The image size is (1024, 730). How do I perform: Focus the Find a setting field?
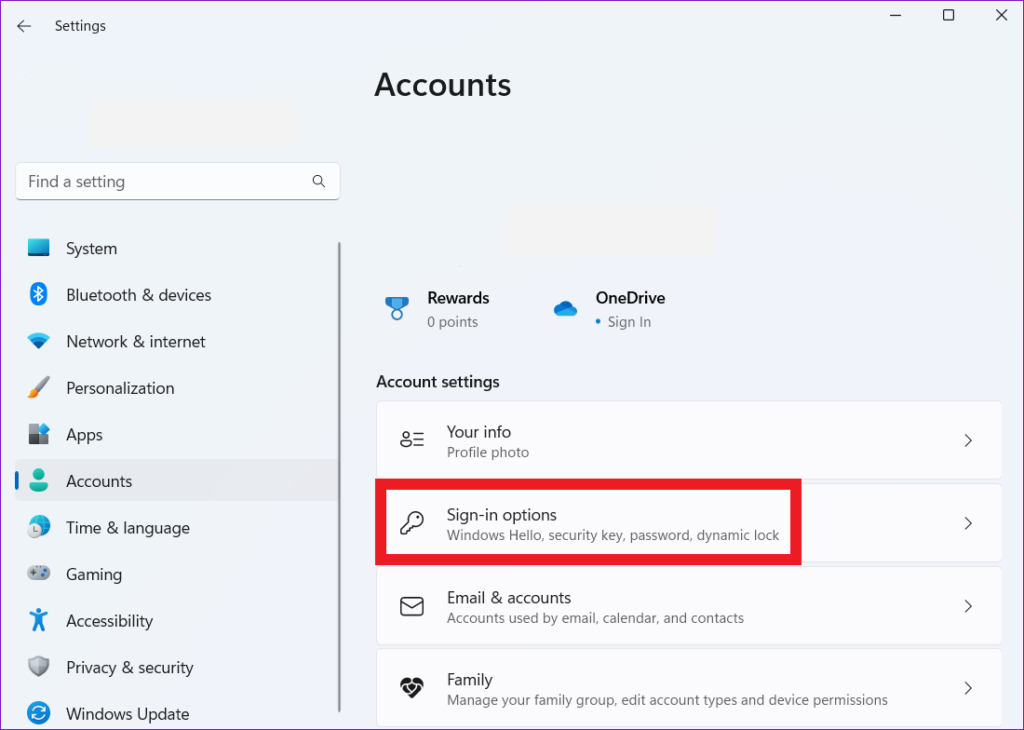point(178,181)
